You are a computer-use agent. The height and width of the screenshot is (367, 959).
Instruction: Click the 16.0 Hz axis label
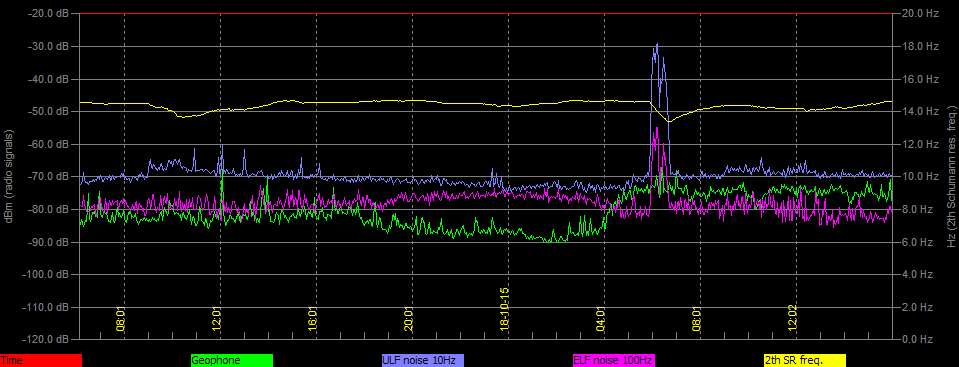click(x=920, y=79)
